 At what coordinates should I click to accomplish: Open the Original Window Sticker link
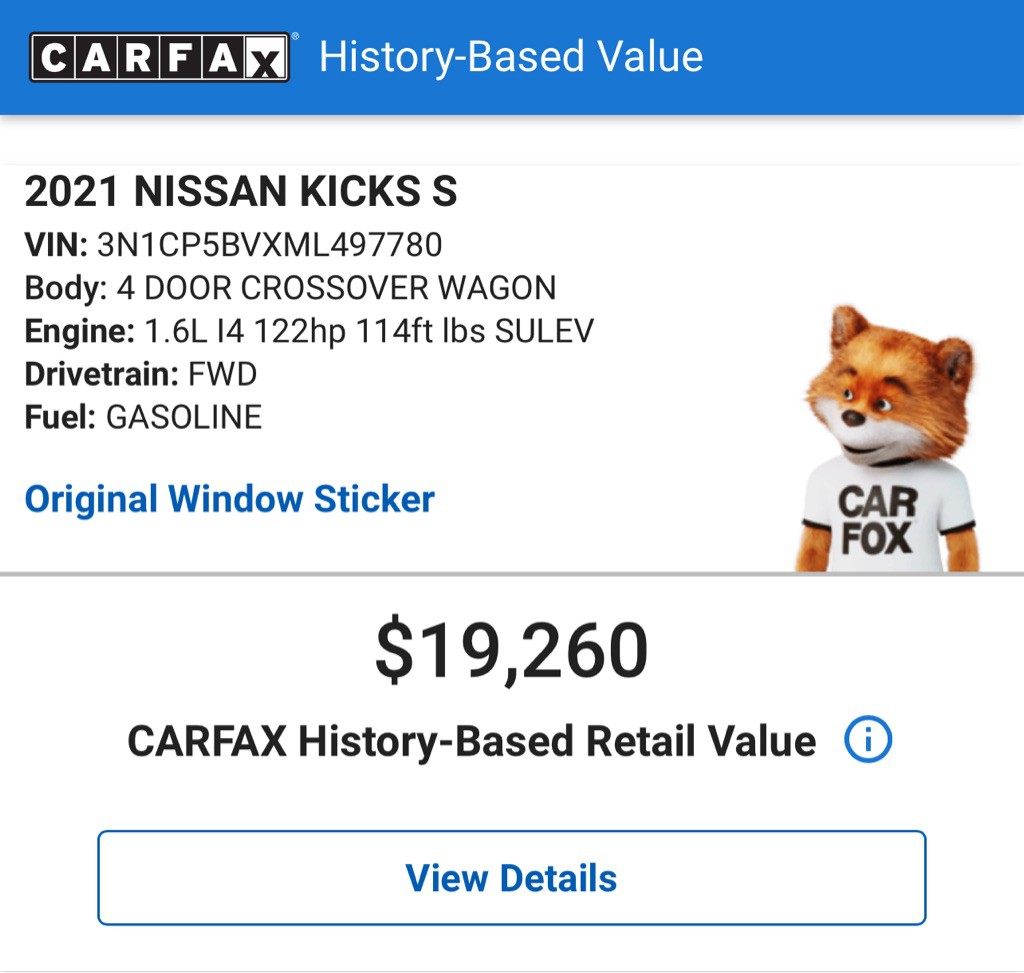pyautogui.click(x=229, y=499)
